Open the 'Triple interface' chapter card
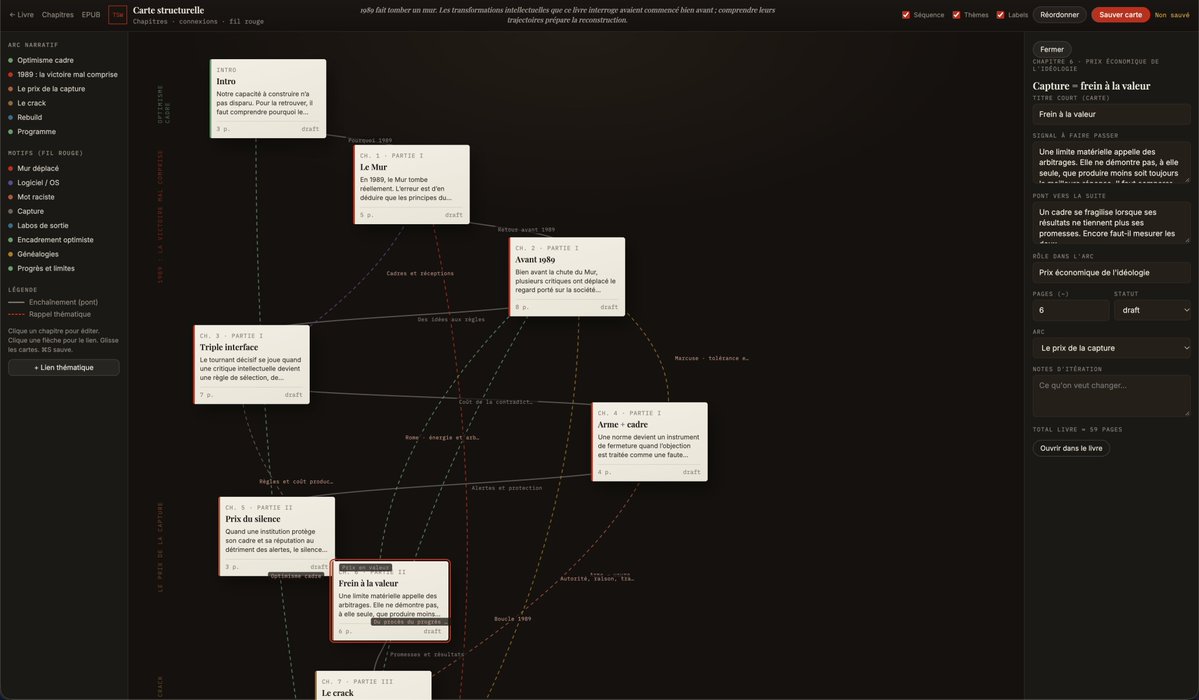1199x700 pixels. [x=252, y=365]
